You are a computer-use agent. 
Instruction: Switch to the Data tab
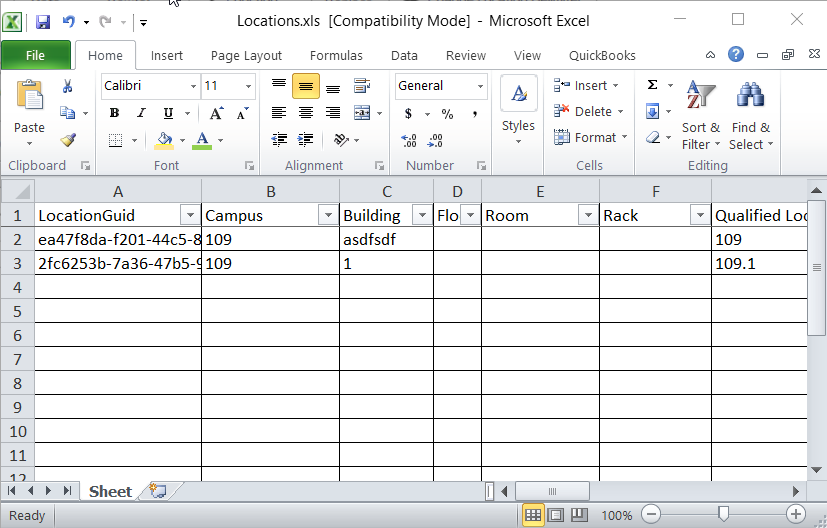[405, 55]
